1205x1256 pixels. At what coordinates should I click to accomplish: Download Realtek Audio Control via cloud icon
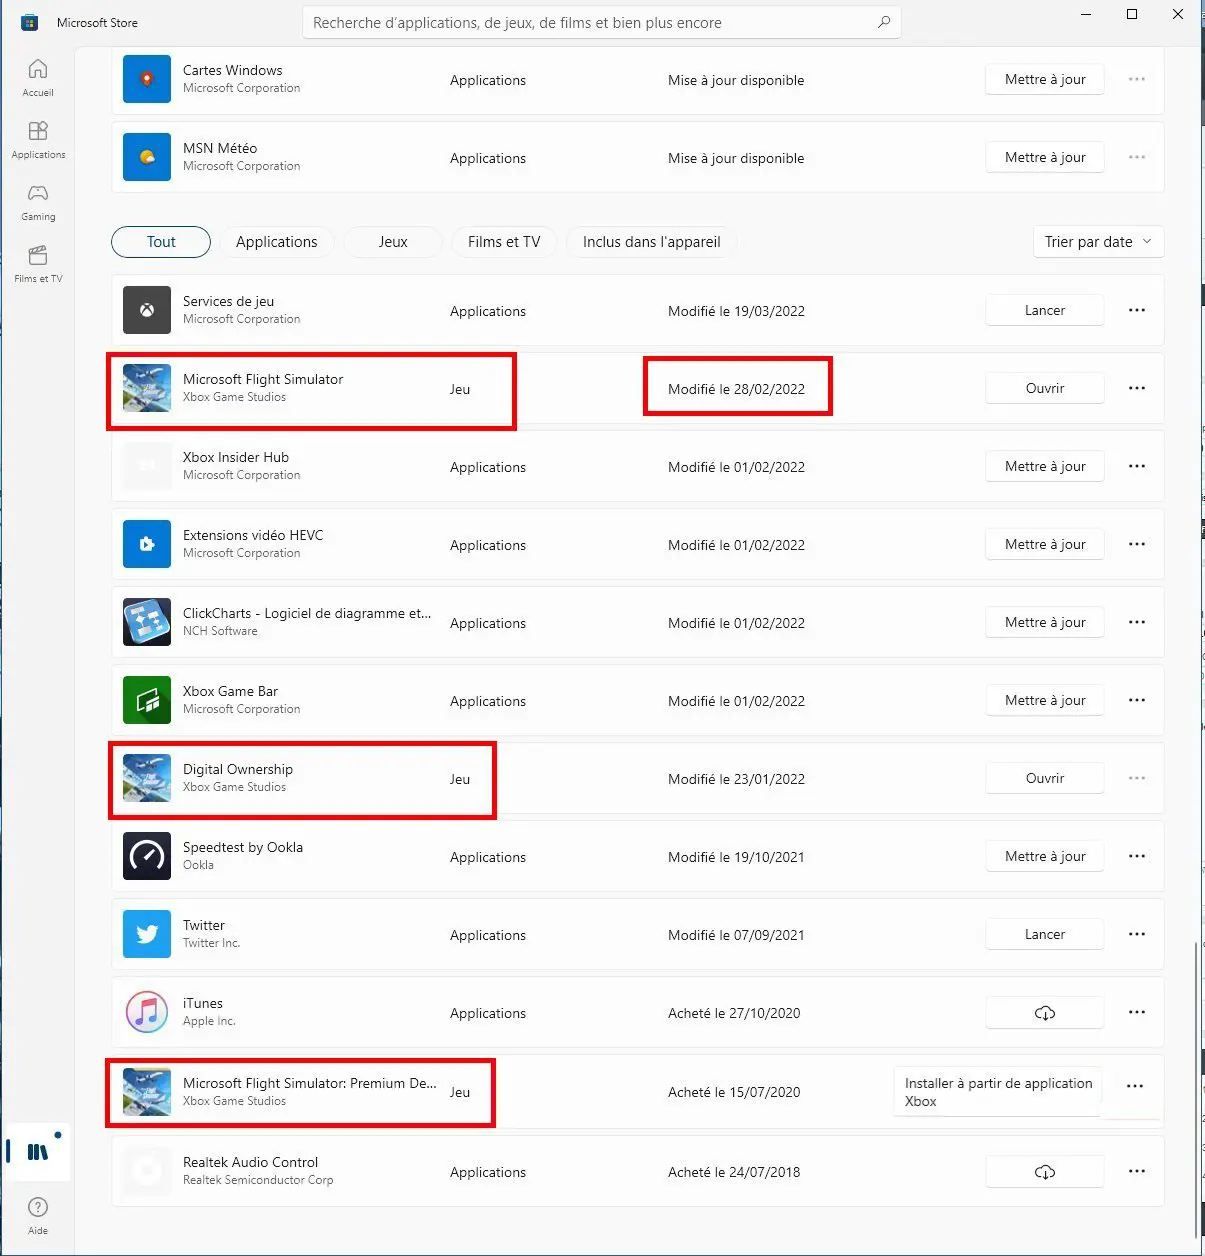coord(1045,1172)
